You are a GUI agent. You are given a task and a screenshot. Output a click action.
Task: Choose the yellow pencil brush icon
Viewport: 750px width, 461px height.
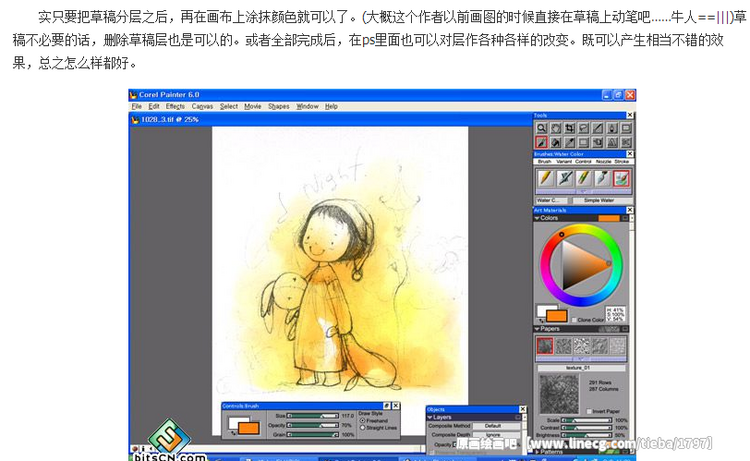pyautogui.click(x=545, y=178)
